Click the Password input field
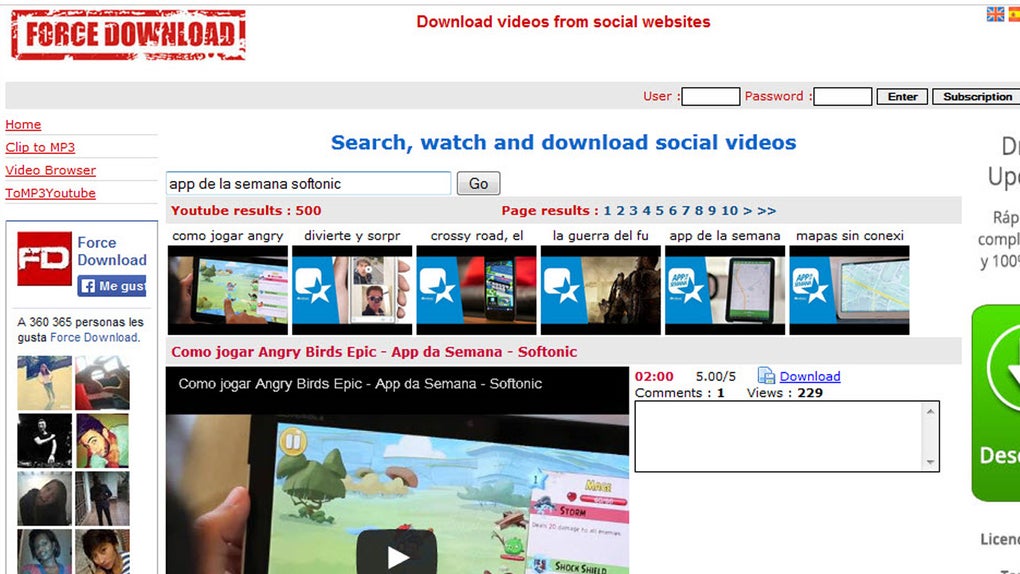Screen dimensions: 1020x574 842,96
